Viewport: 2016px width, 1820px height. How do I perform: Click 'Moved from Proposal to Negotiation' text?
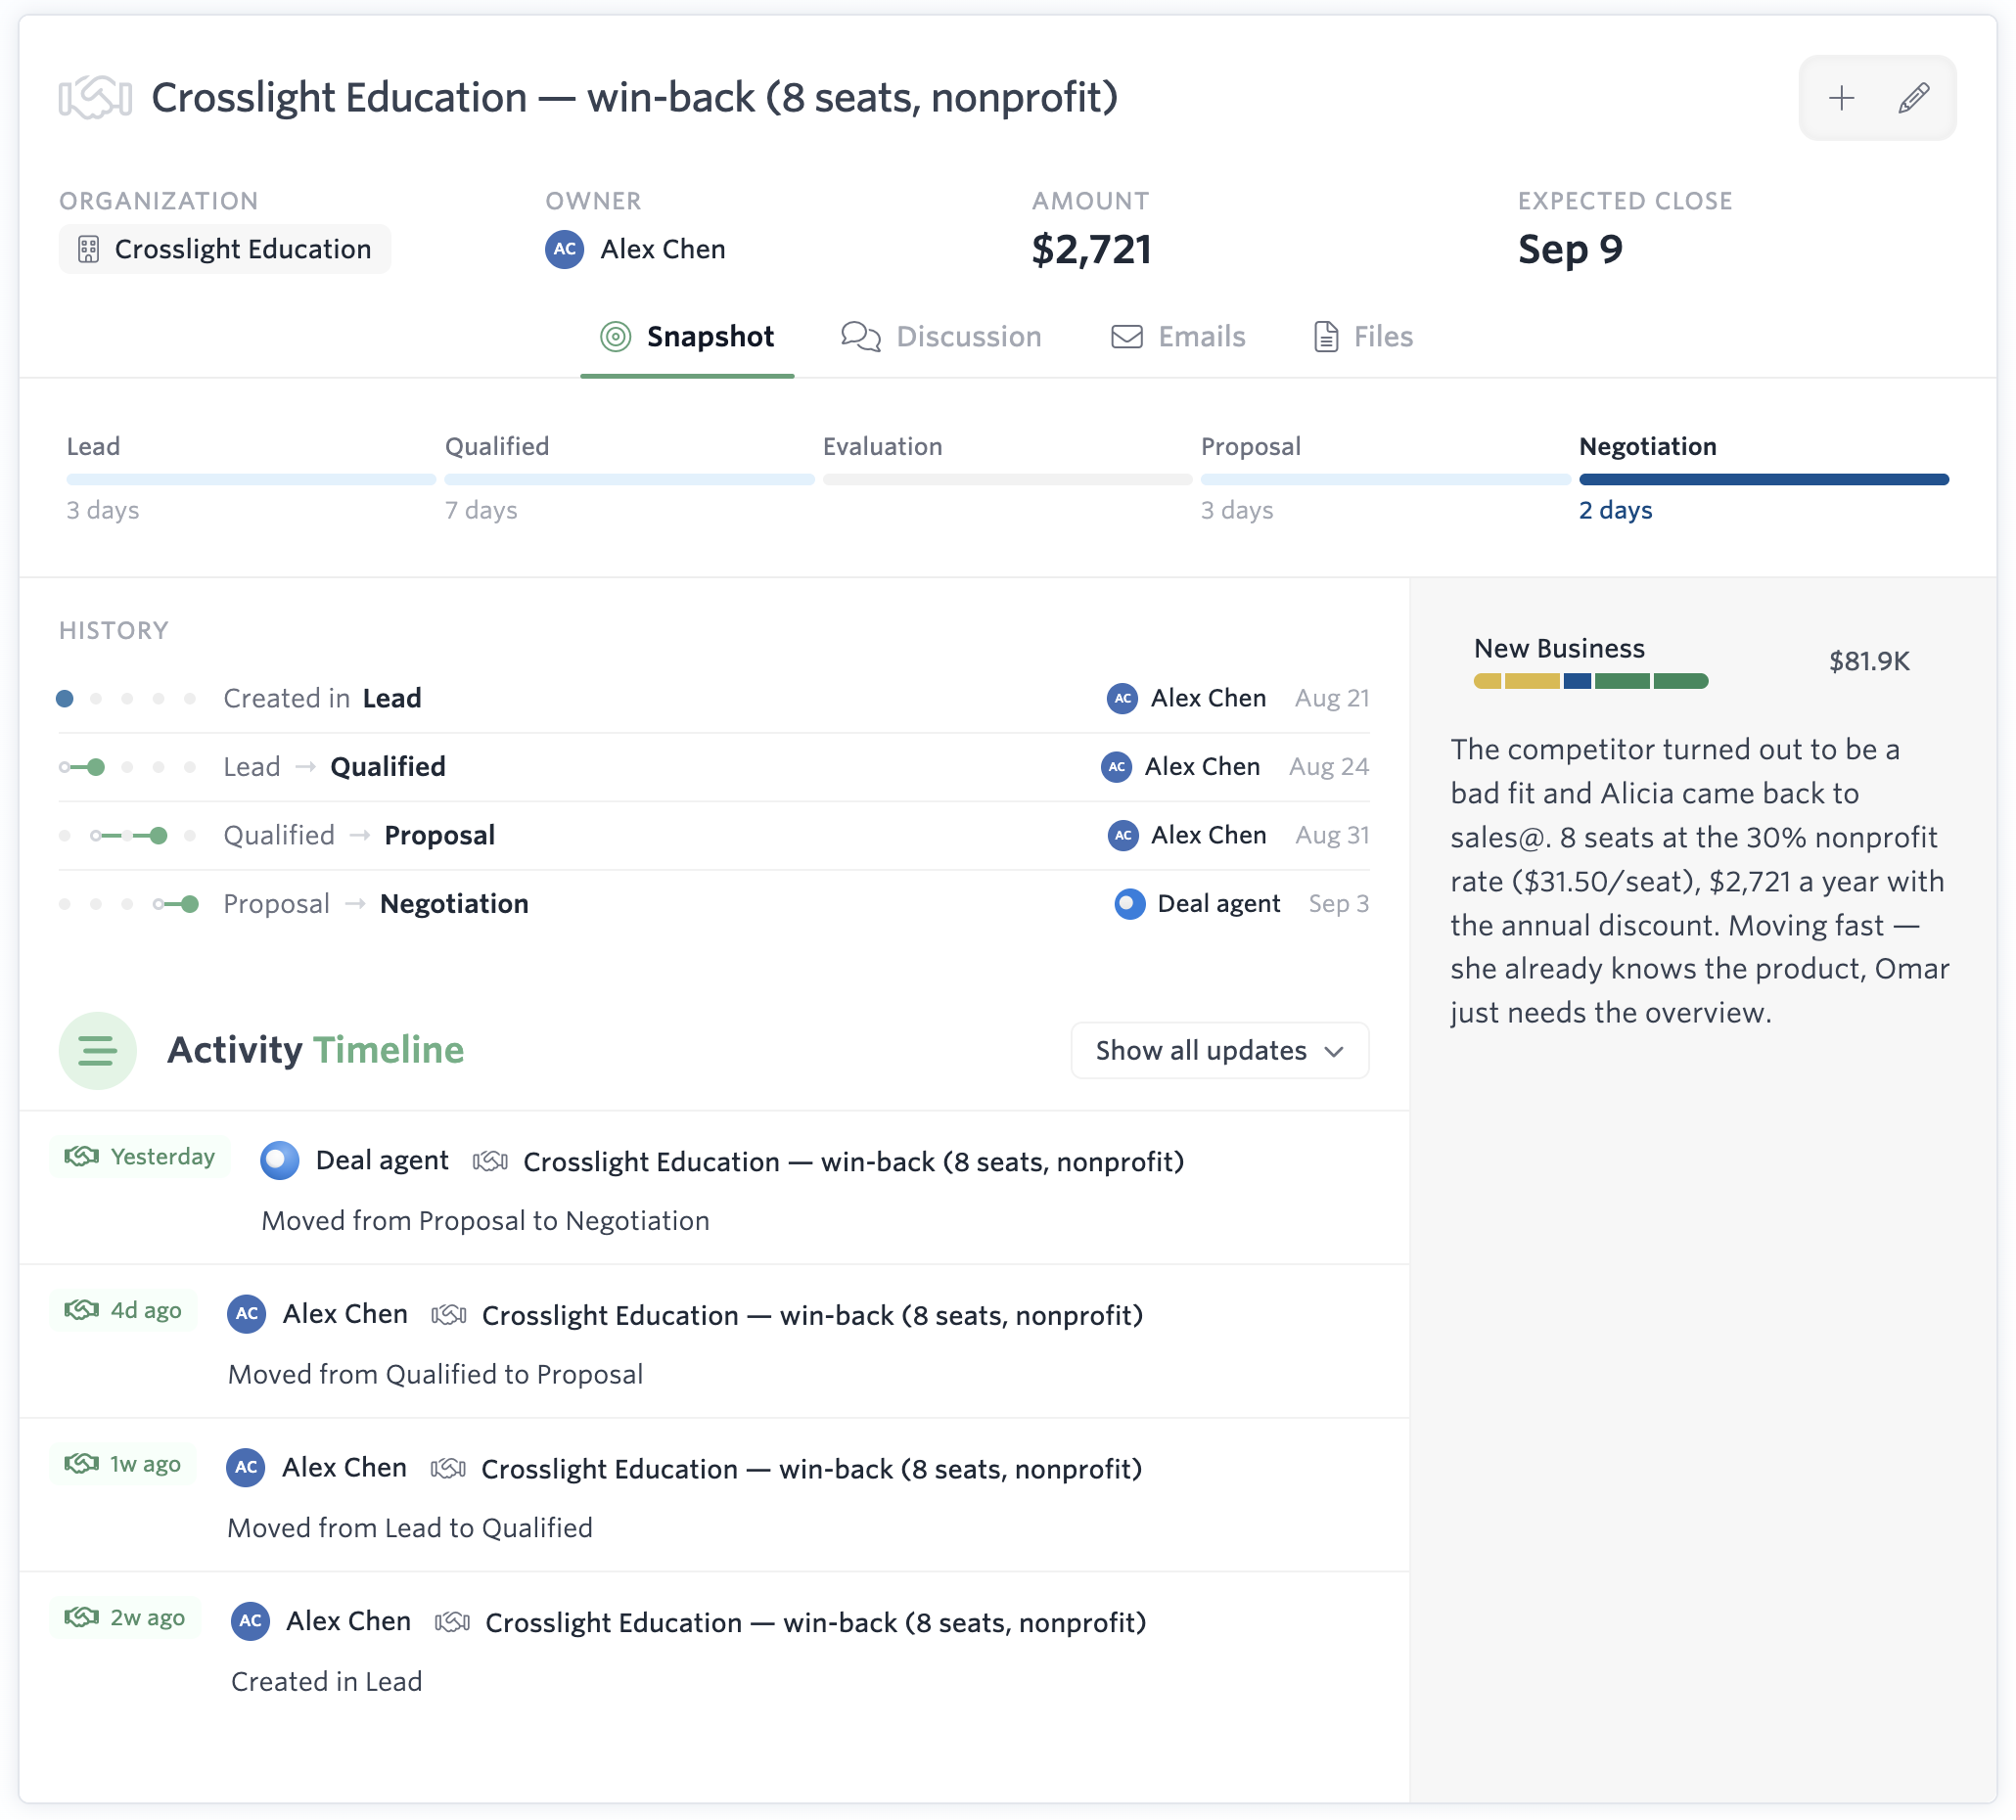[485, 1221]
